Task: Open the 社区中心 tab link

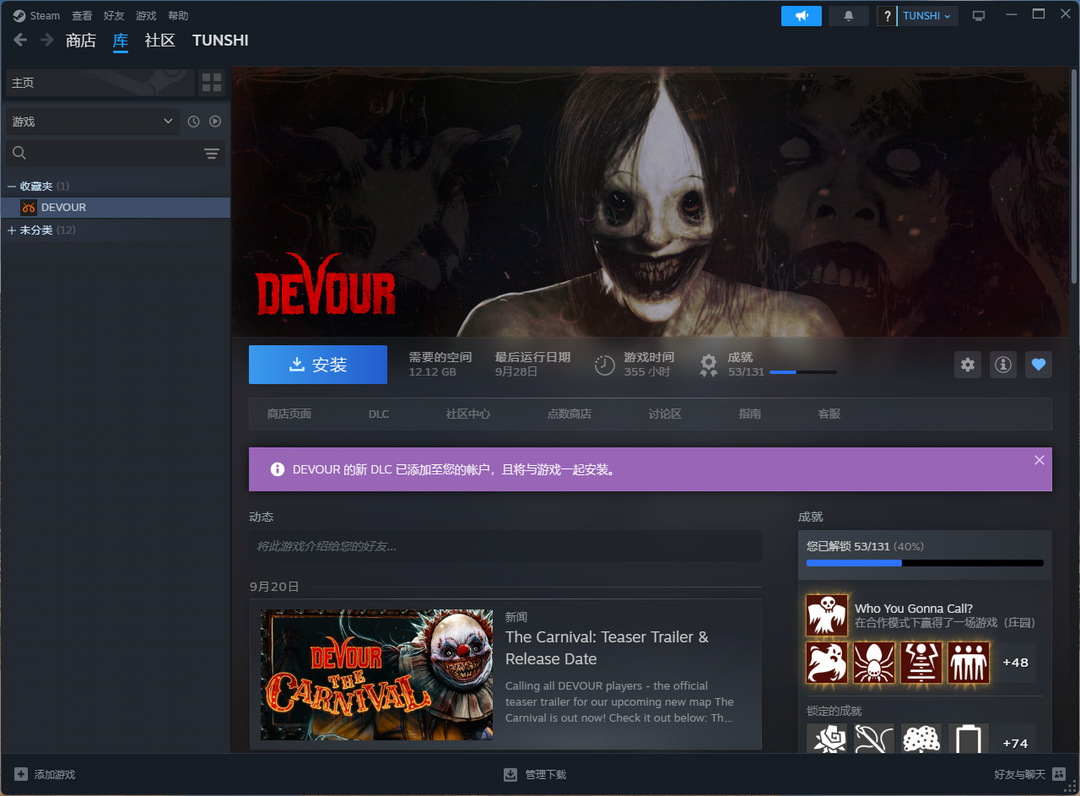Action: (x=467, y=414)
